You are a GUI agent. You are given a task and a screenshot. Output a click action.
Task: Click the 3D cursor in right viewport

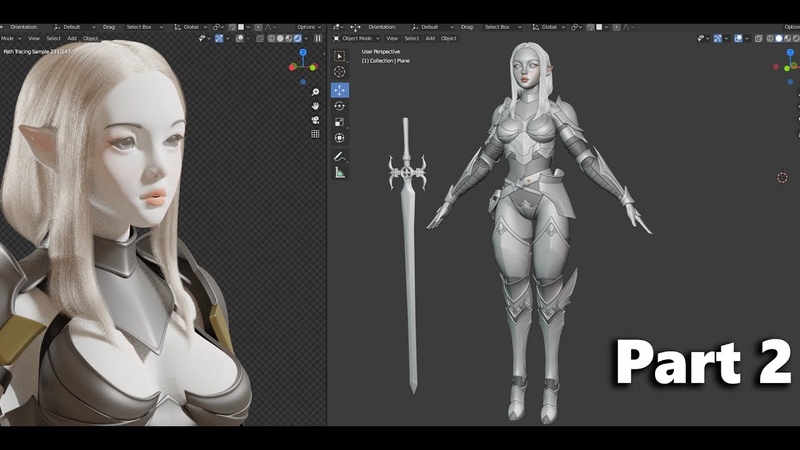click(x=782, y=178)
